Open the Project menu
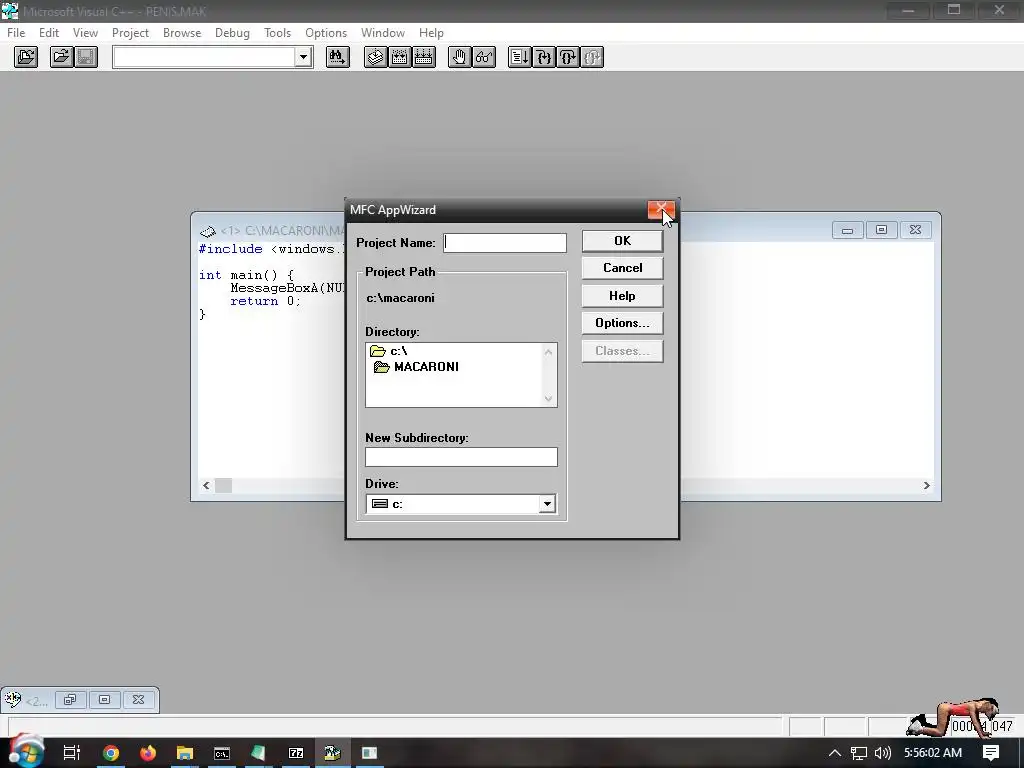 pyautogui.click(x=130, y=33)
